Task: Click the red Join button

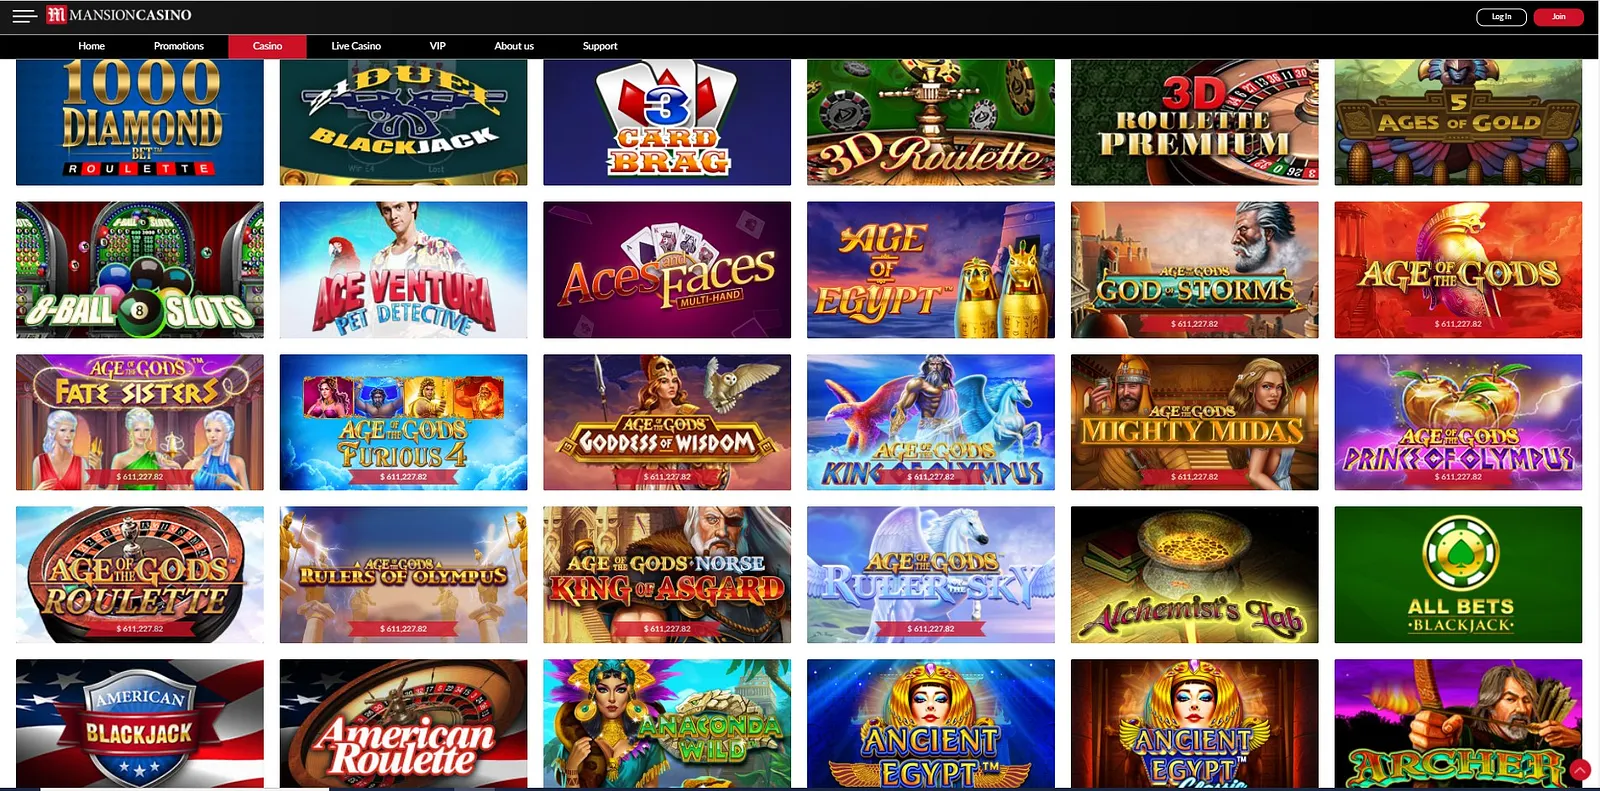Action: point(1558,17)
